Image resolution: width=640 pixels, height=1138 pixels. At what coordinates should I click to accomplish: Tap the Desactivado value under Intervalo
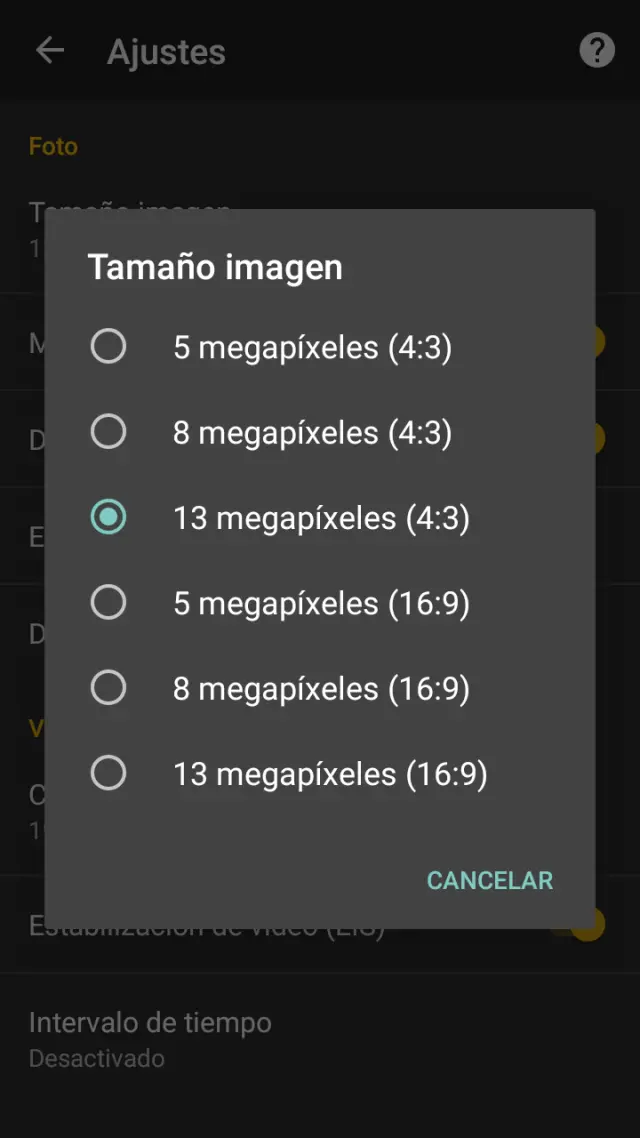pos(96,1058)
